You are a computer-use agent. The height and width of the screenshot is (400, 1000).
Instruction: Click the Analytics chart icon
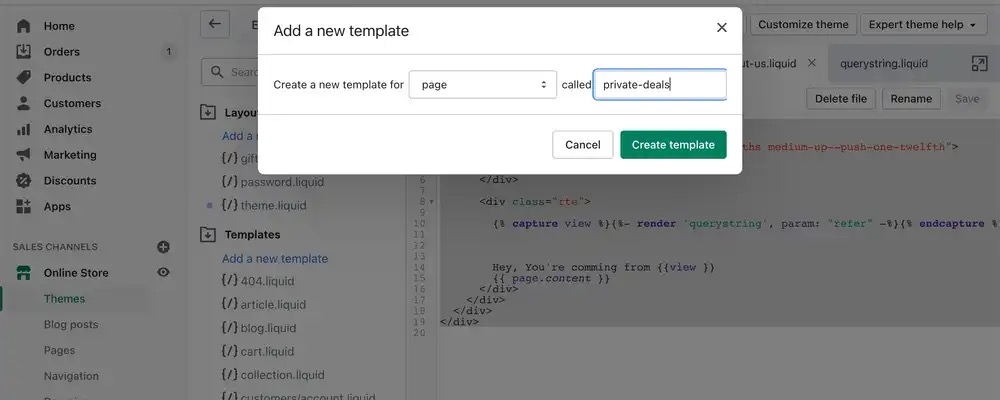[24, 130]
